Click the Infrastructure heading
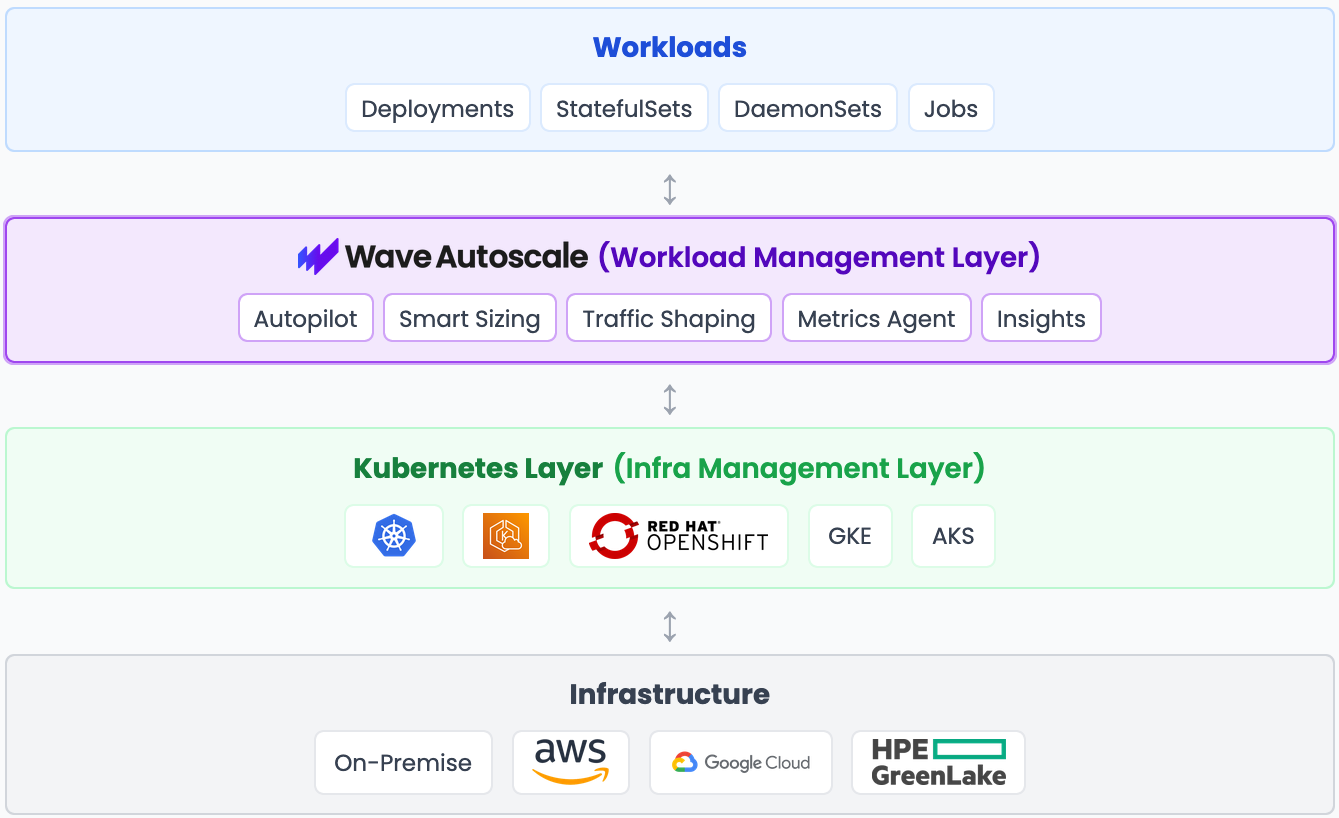The height and width of the screenshot is (818, 1339). 670,694
